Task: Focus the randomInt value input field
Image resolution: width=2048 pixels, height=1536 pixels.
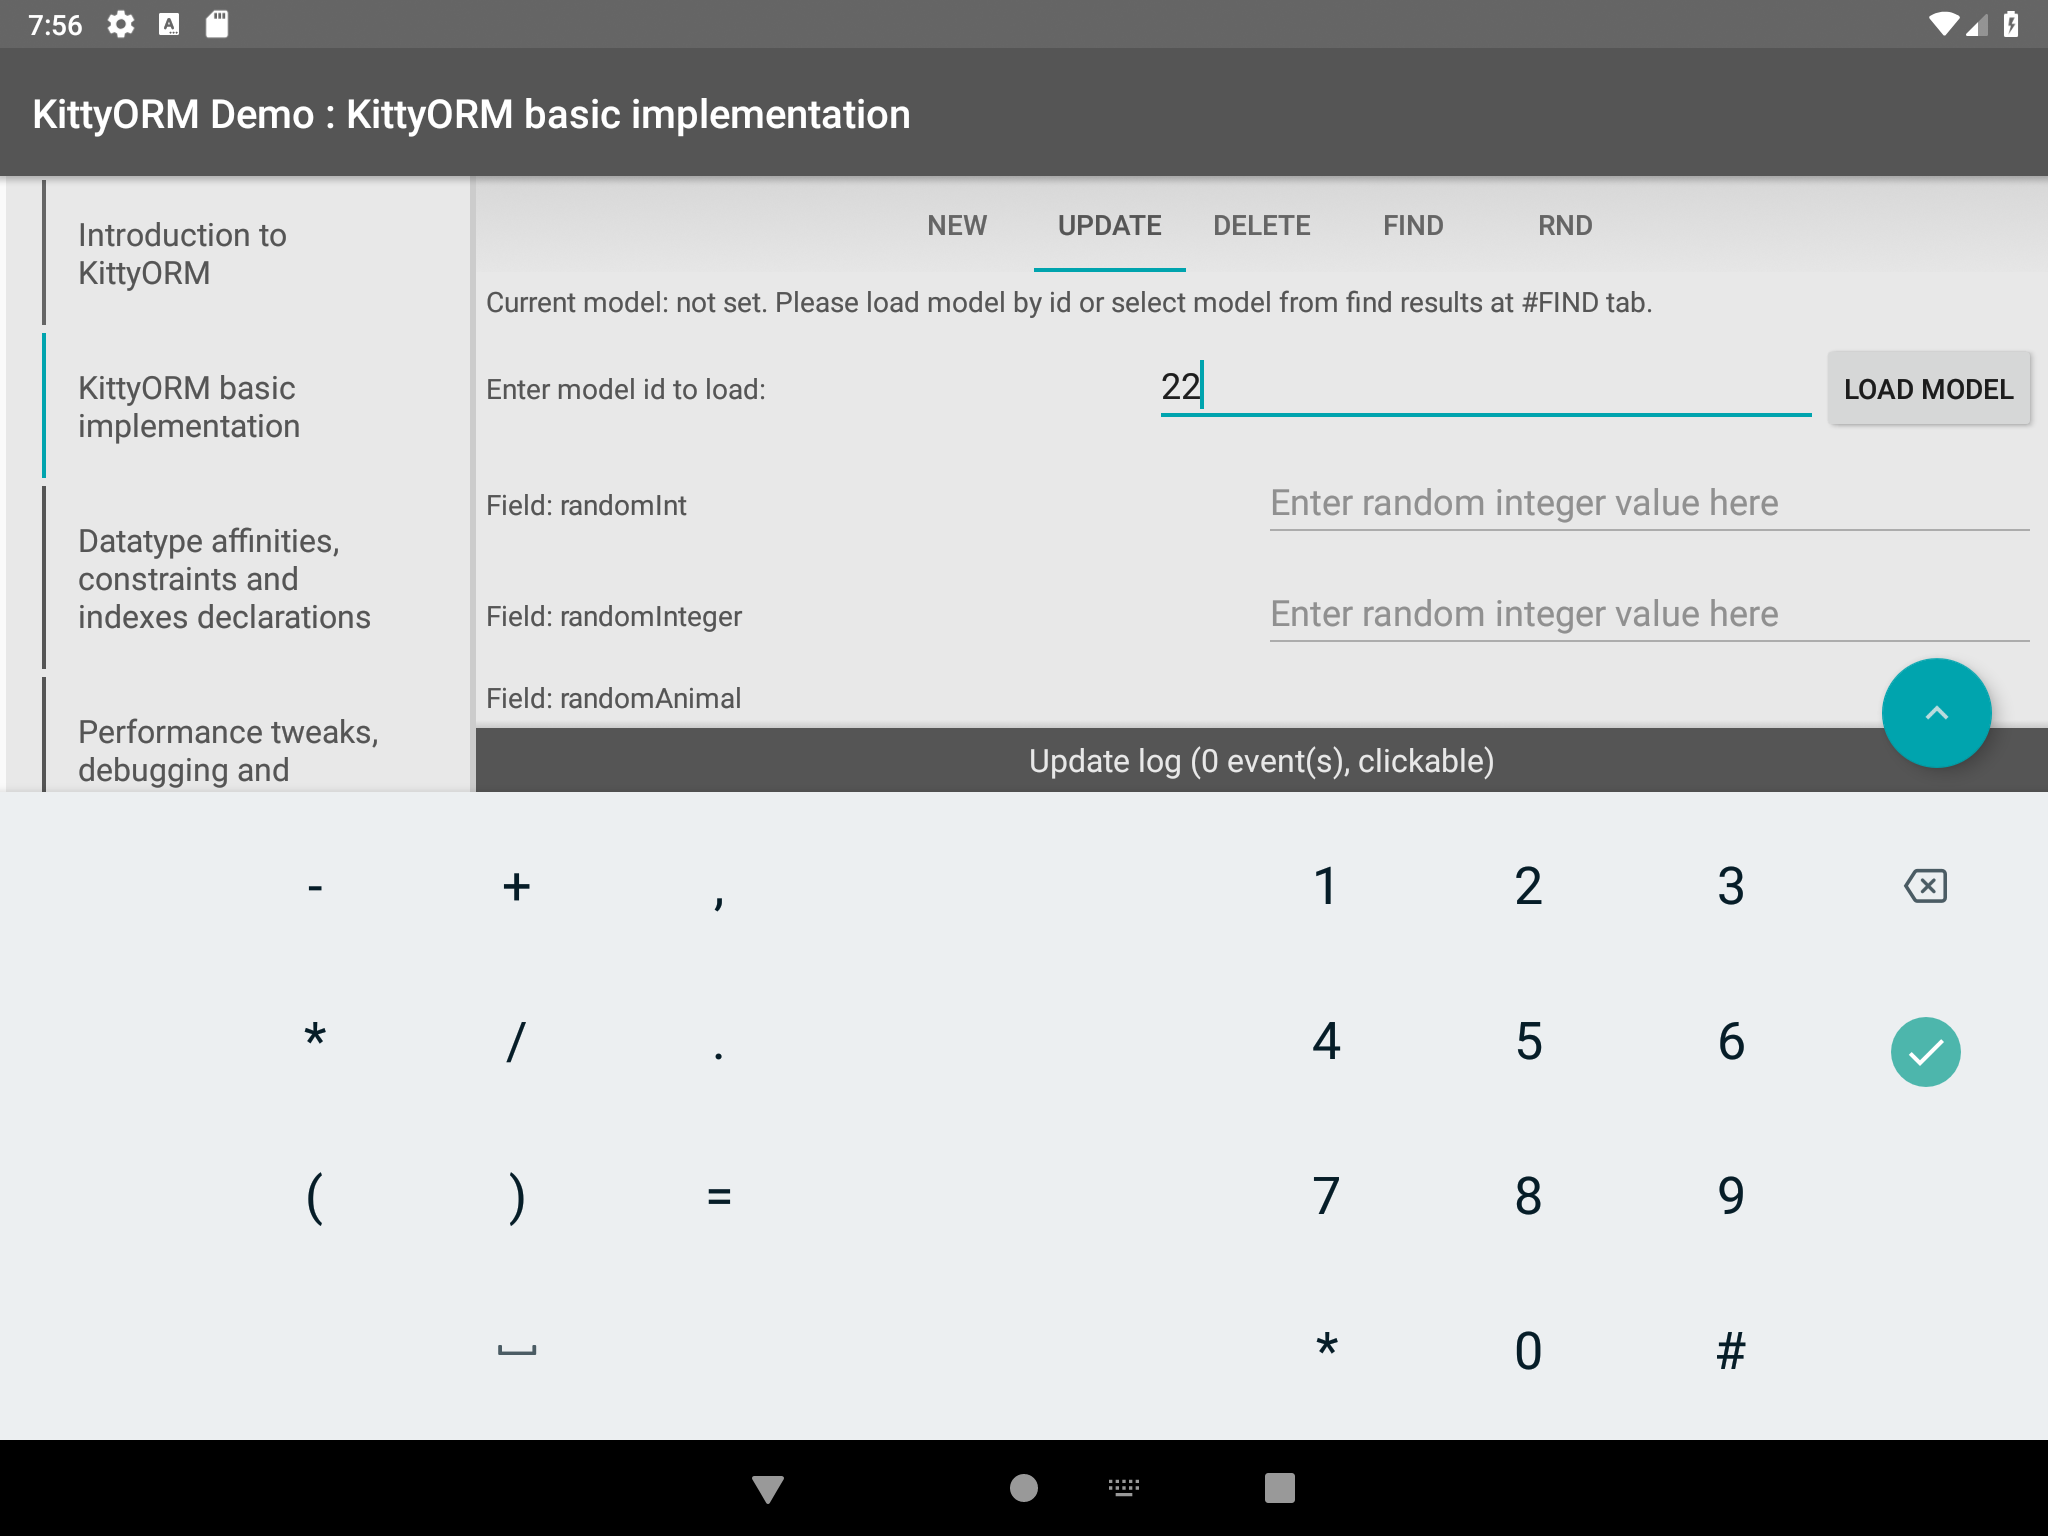Action: pos(1649,503)
